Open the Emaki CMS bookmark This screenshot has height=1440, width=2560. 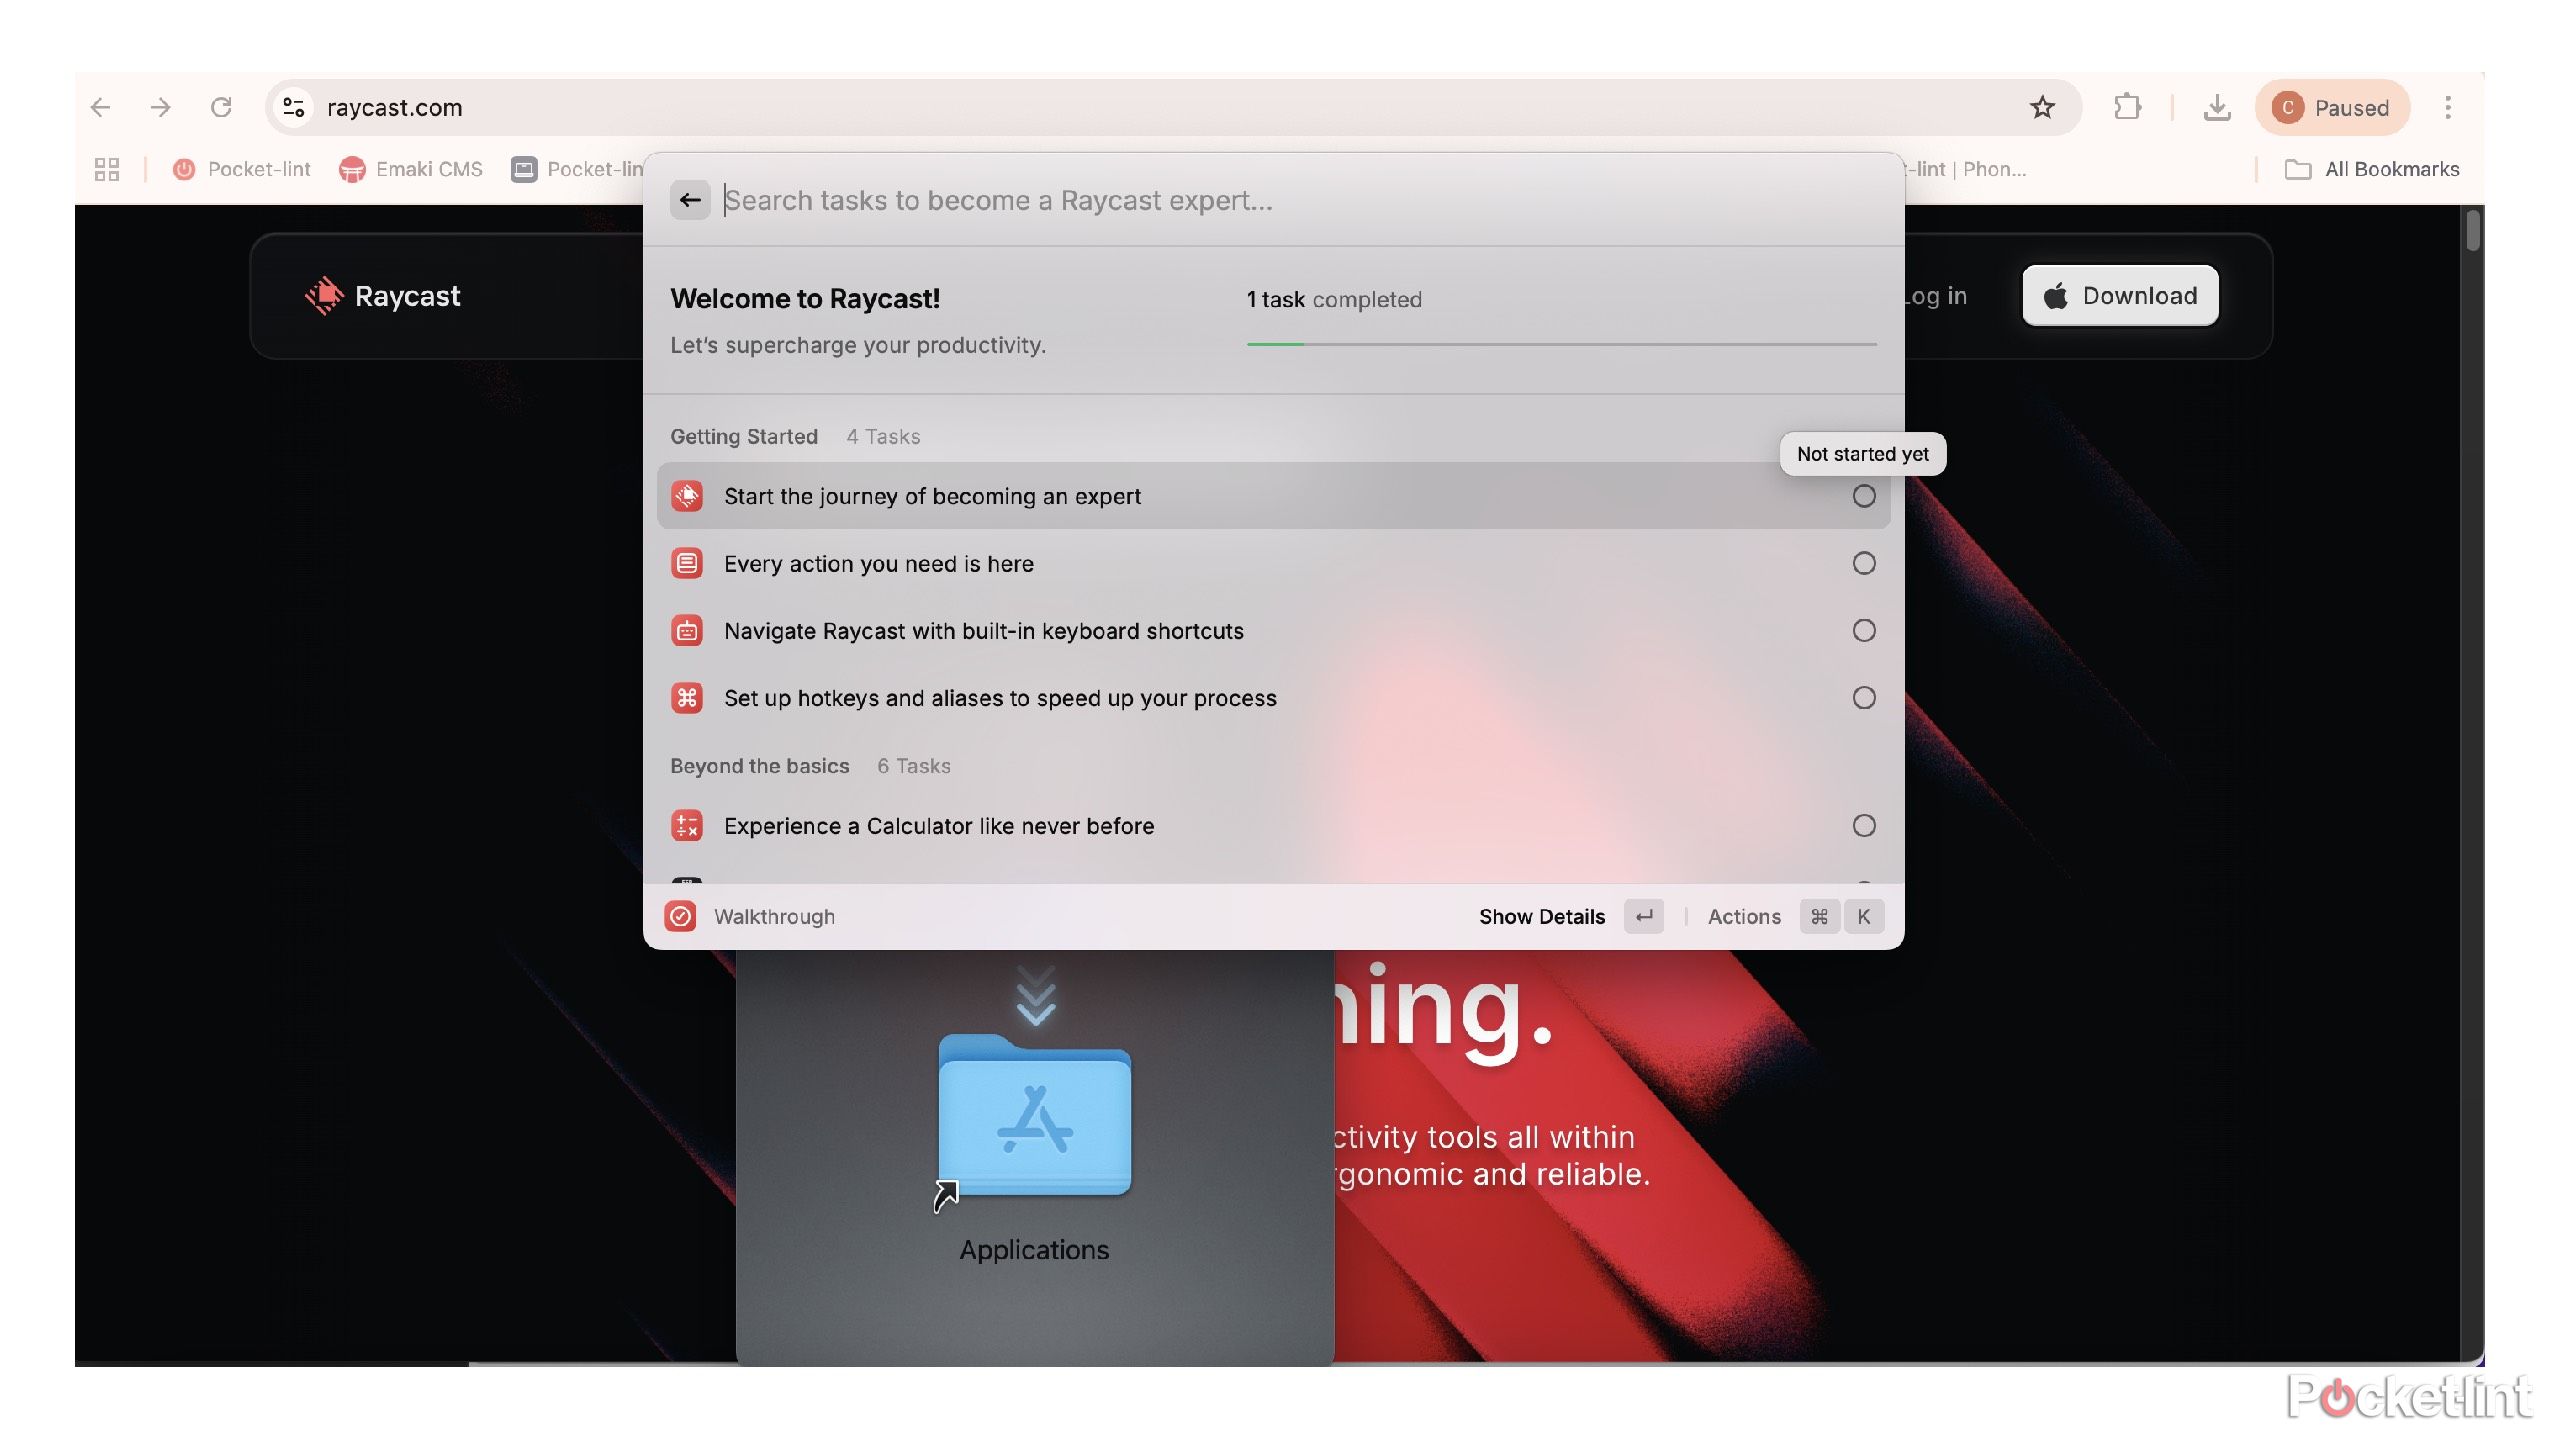(x=411, y=169)
